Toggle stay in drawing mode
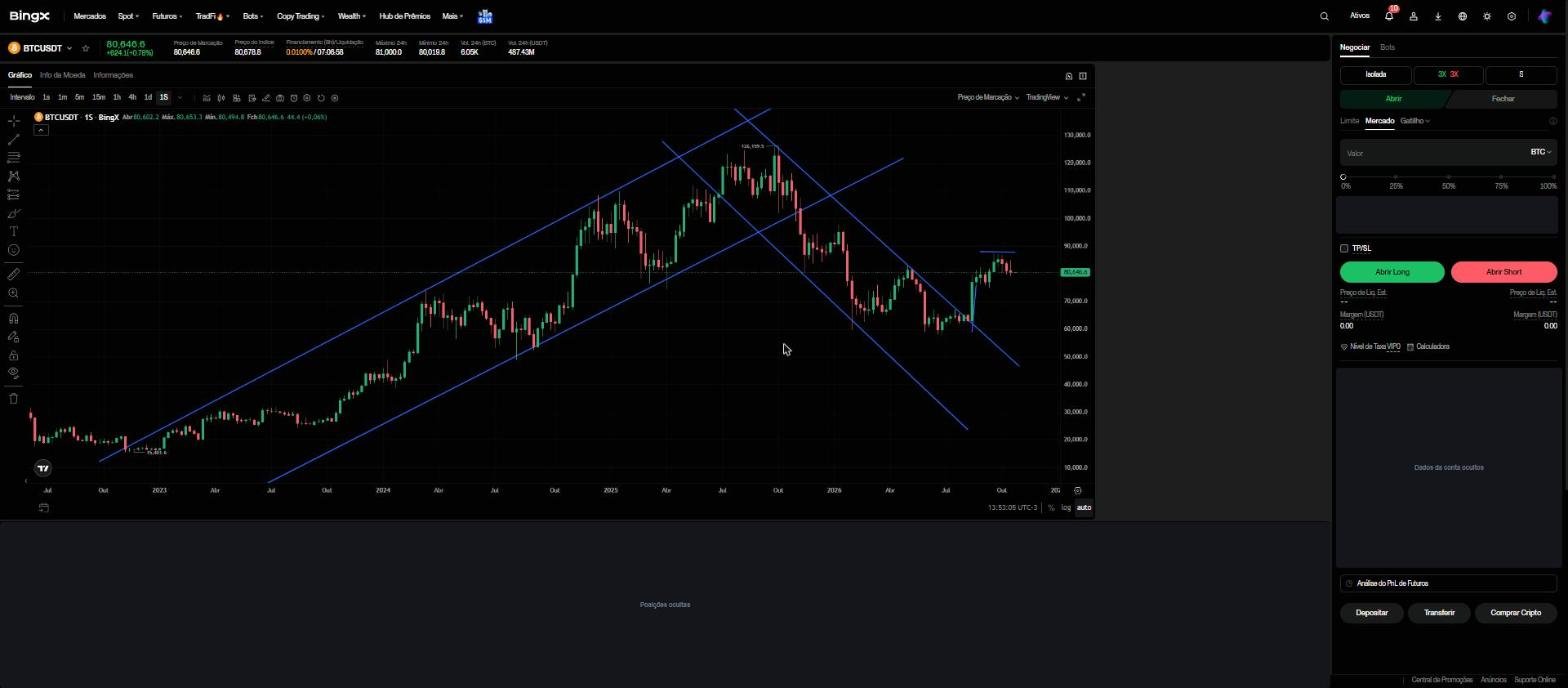1568x688 pixels. pos(13,337)
